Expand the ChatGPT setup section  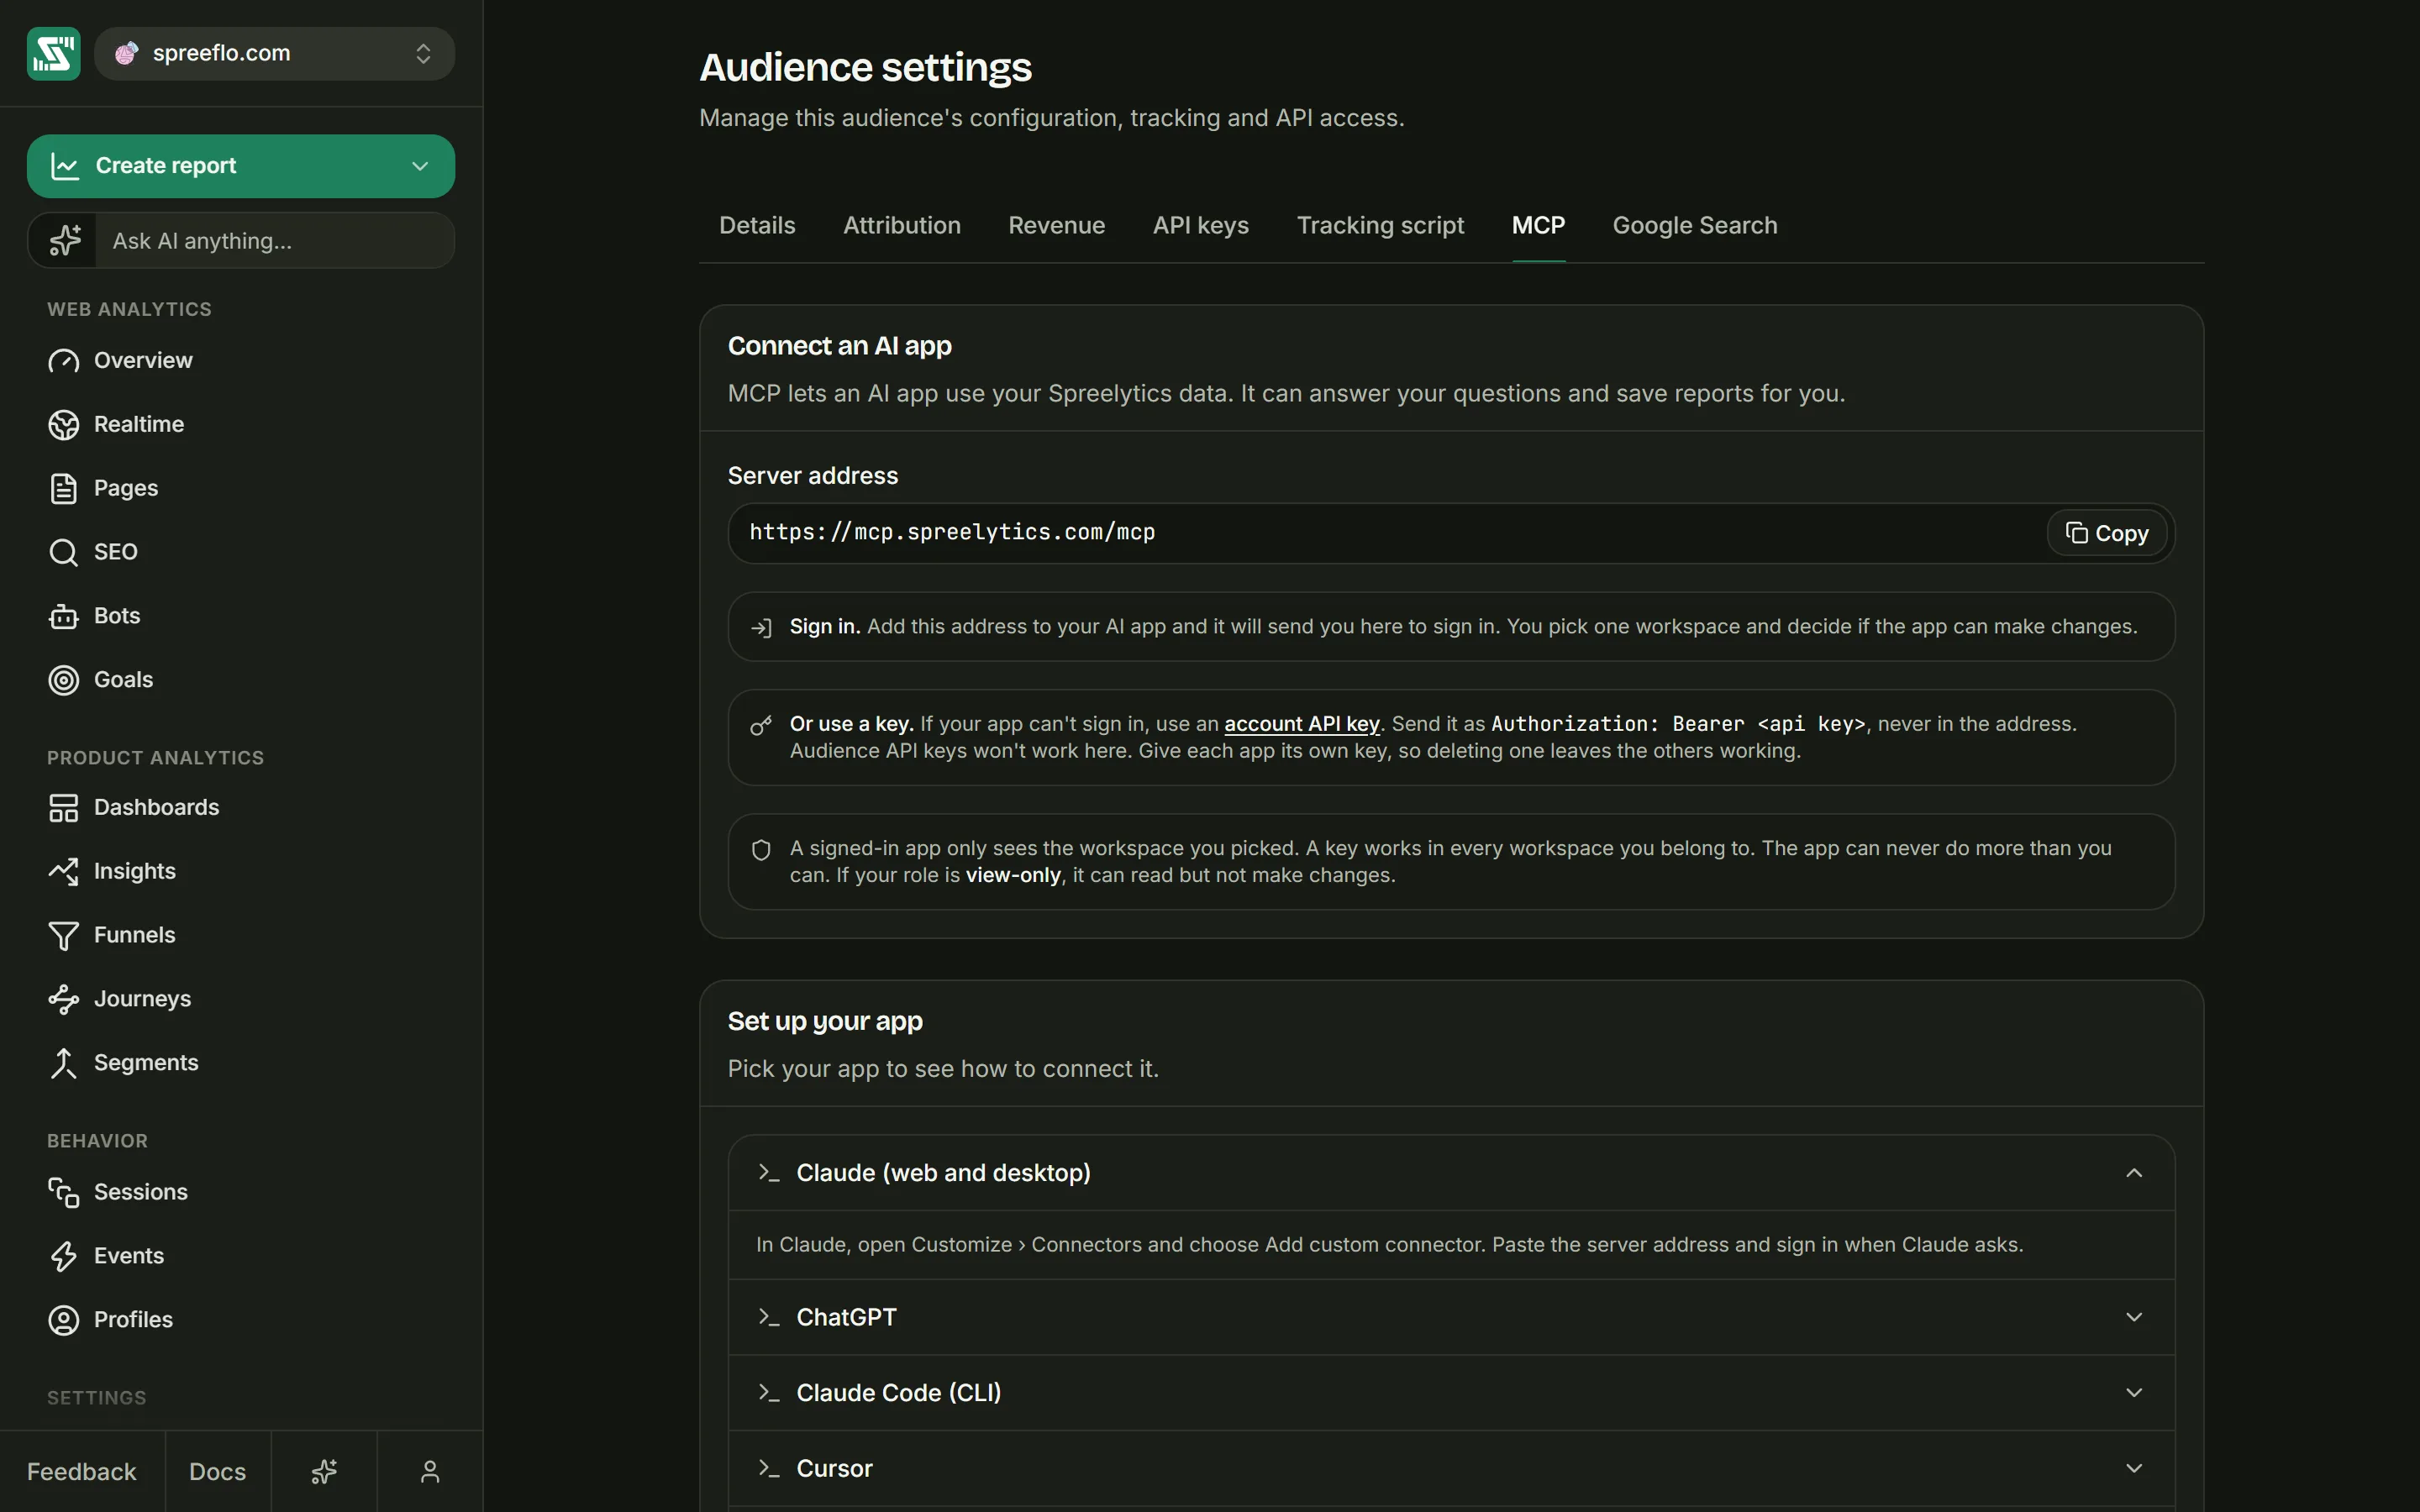point(1452,1318)
